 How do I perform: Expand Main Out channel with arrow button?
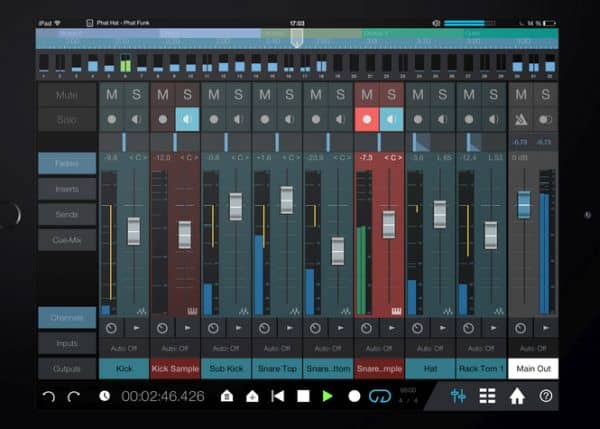click(546, 328)
